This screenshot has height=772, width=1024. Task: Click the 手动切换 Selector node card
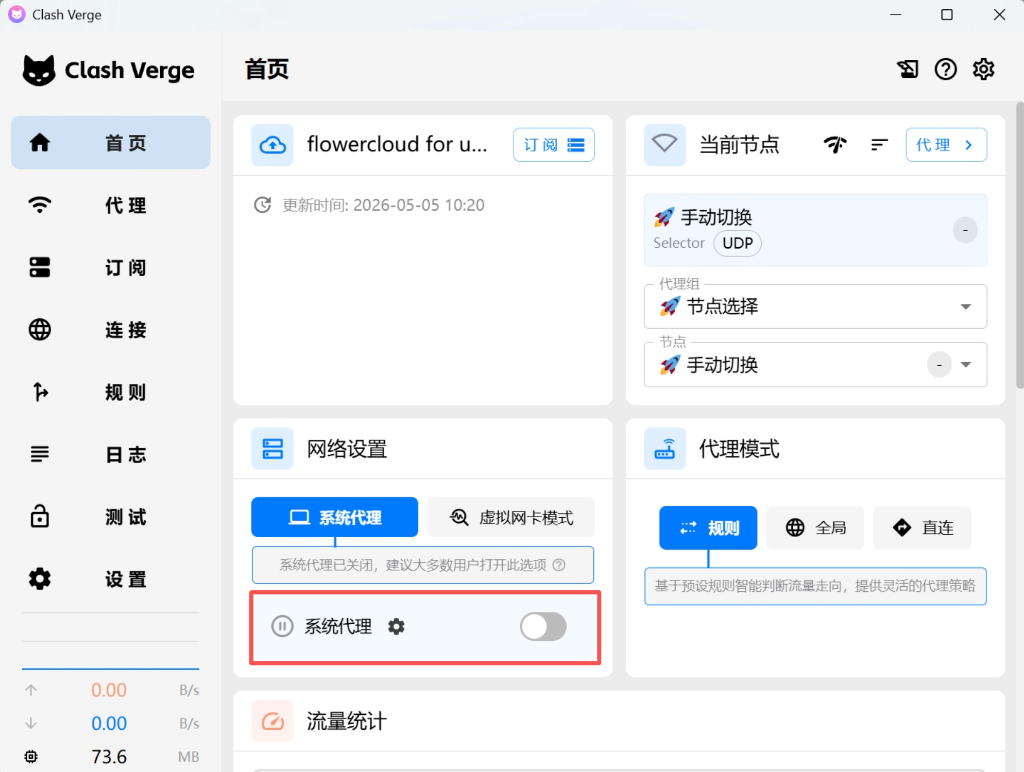tap(815, 230)
